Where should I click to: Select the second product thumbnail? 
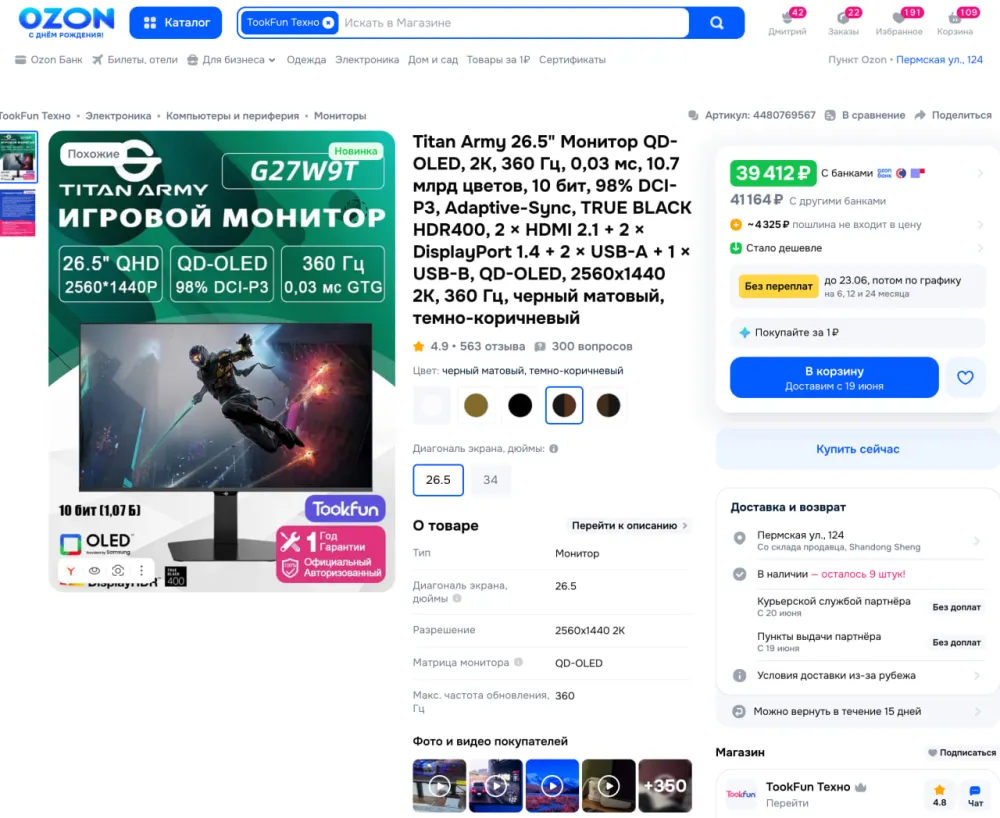pyautogui.click(x=18, y=213)
